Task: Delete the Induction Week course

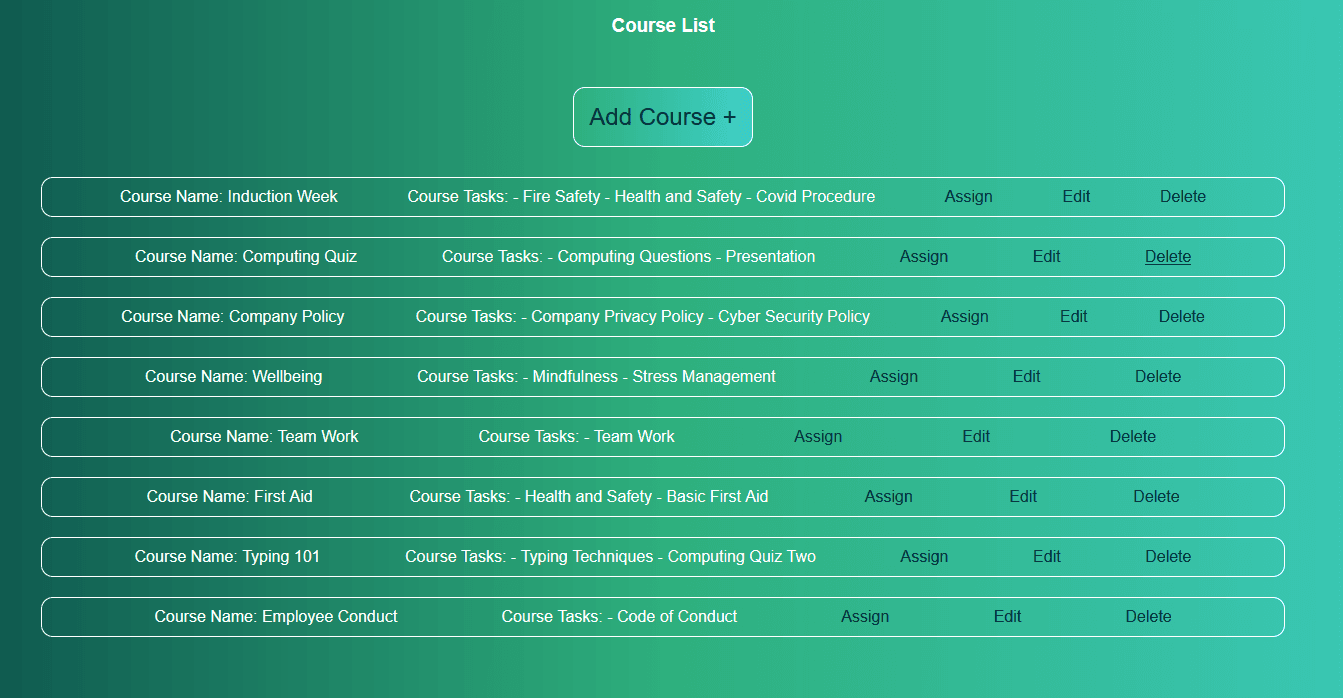Action: pyautogui.click(x=1182, y=197)
